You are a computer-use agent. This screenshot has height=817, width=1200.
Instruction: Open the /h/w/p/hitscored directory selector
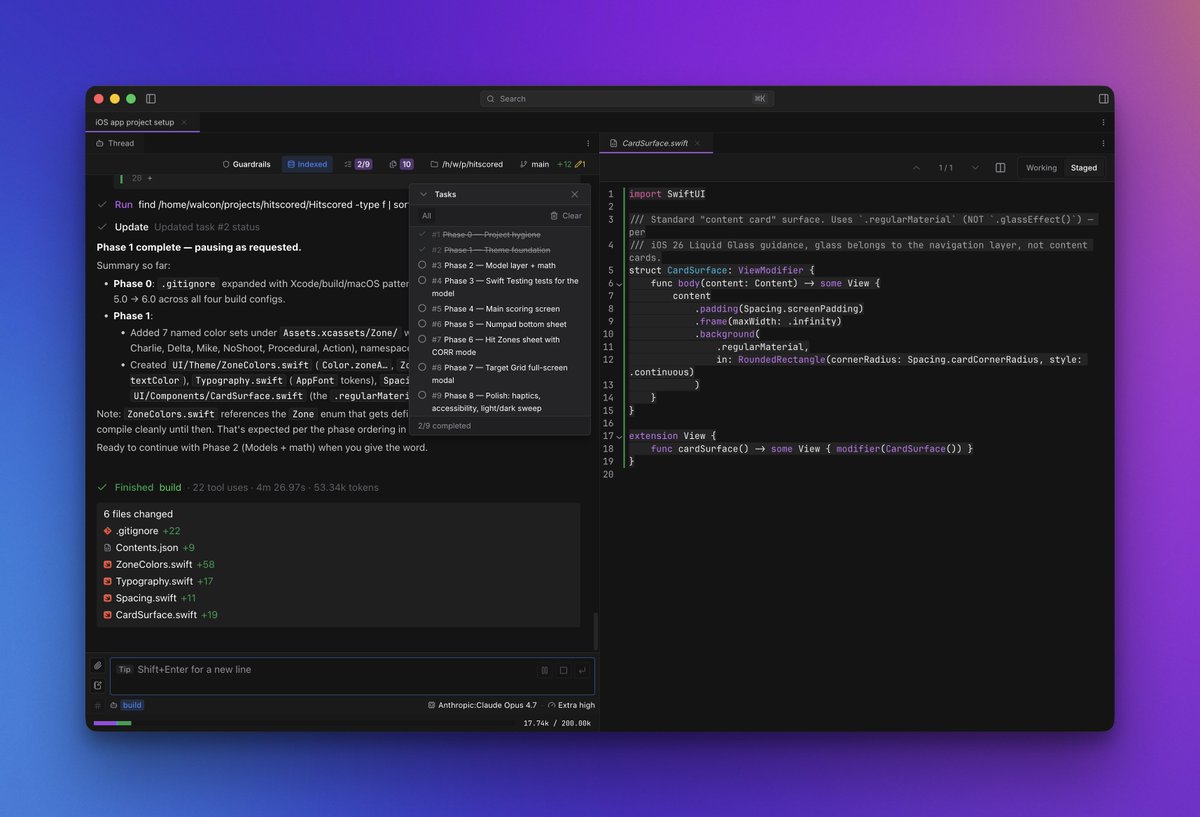coord(466,164)
